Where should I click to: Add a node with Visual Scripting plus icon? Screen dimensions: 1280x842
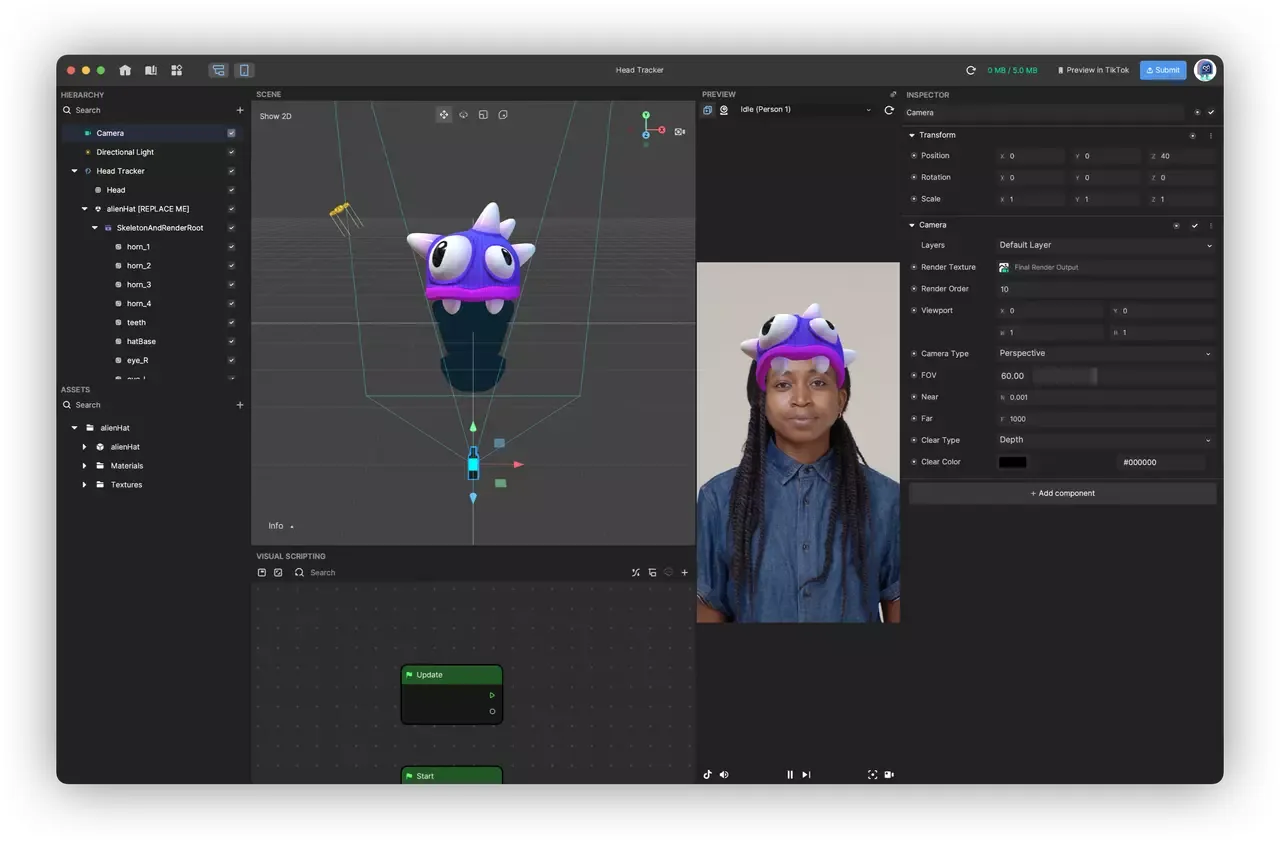pos(684,573)
